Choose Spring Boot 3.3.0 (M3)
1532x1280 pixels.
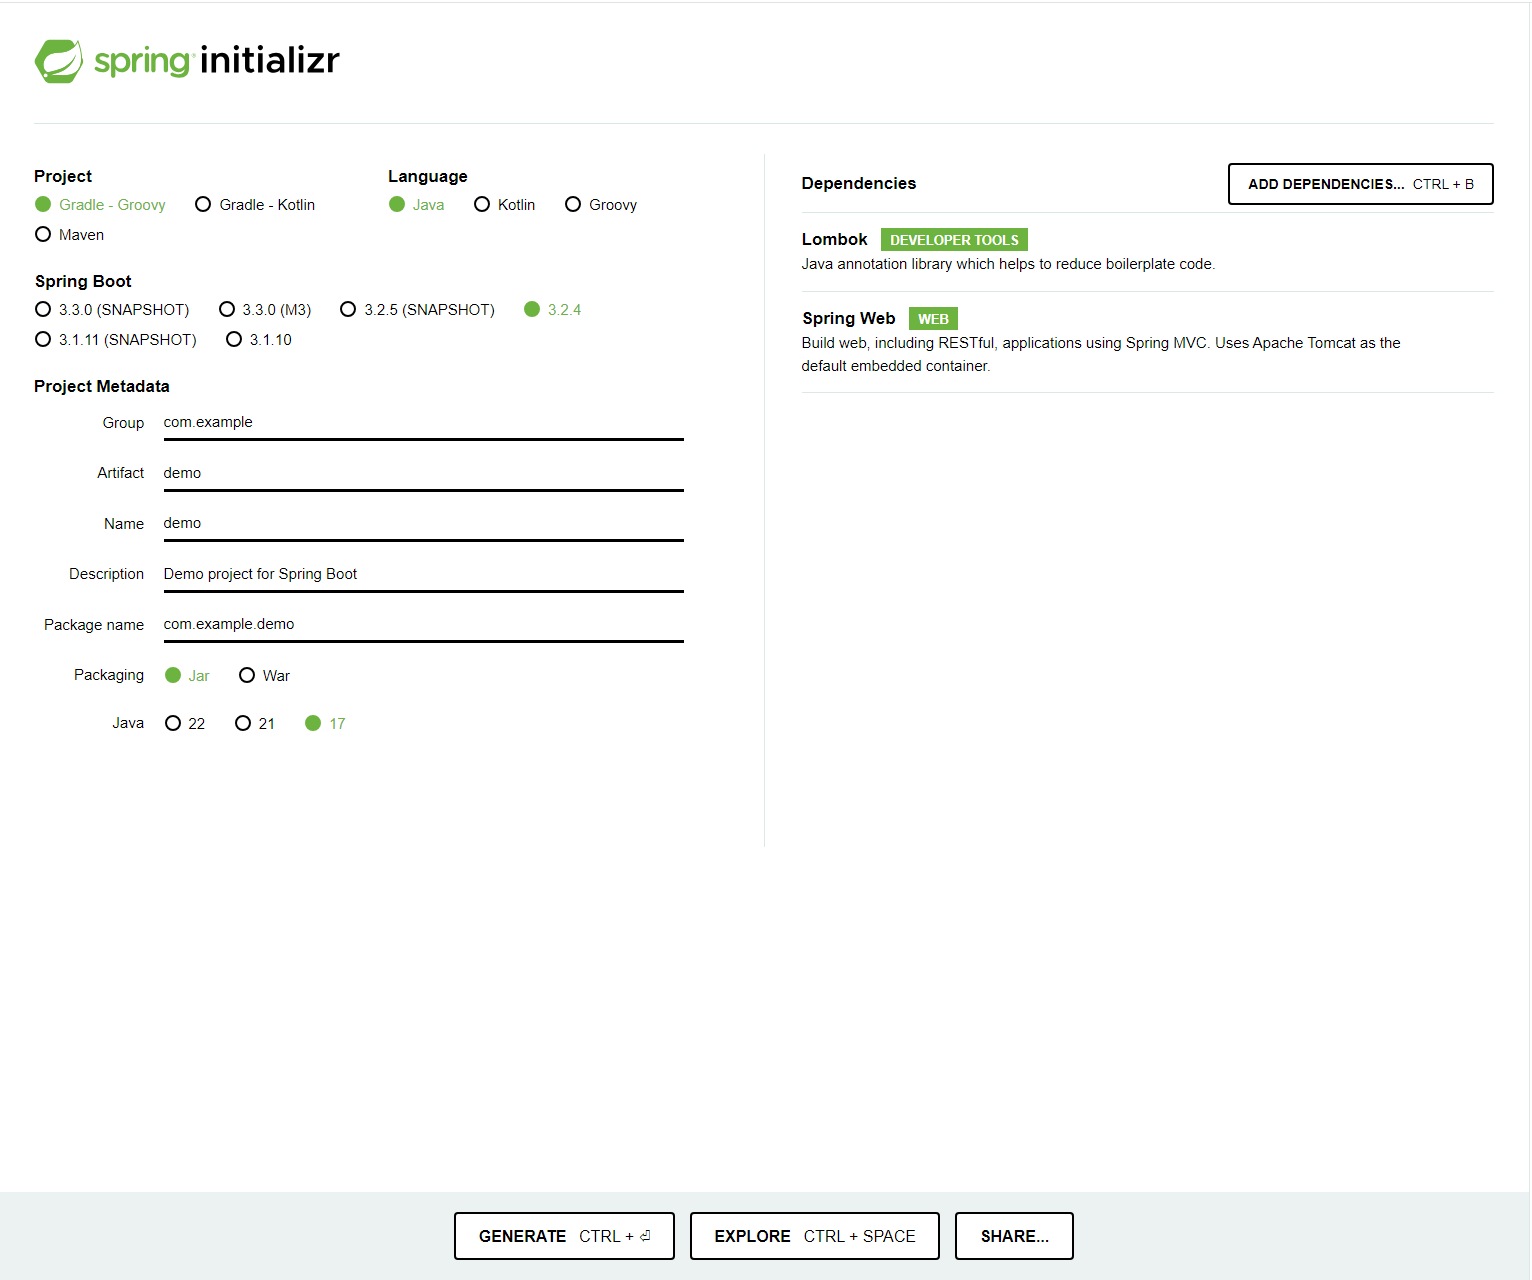265,310
